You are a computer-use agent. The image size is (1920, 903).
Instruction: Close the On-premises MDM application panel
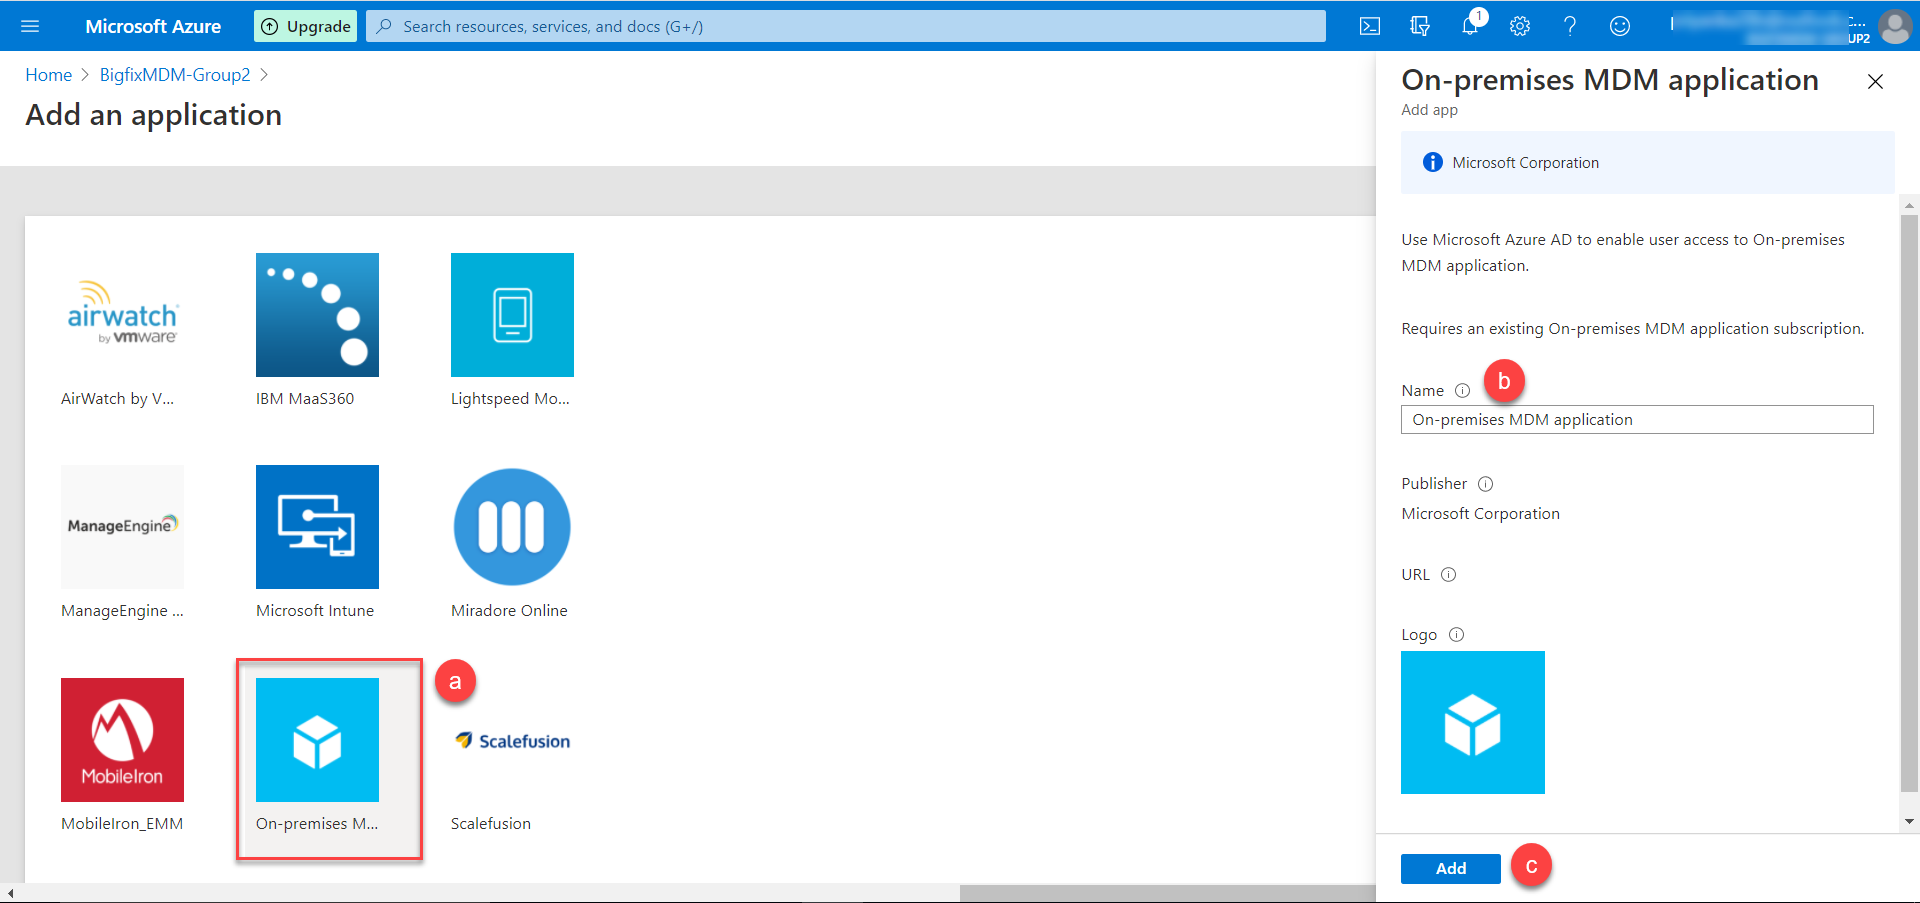click(1876, 81)
